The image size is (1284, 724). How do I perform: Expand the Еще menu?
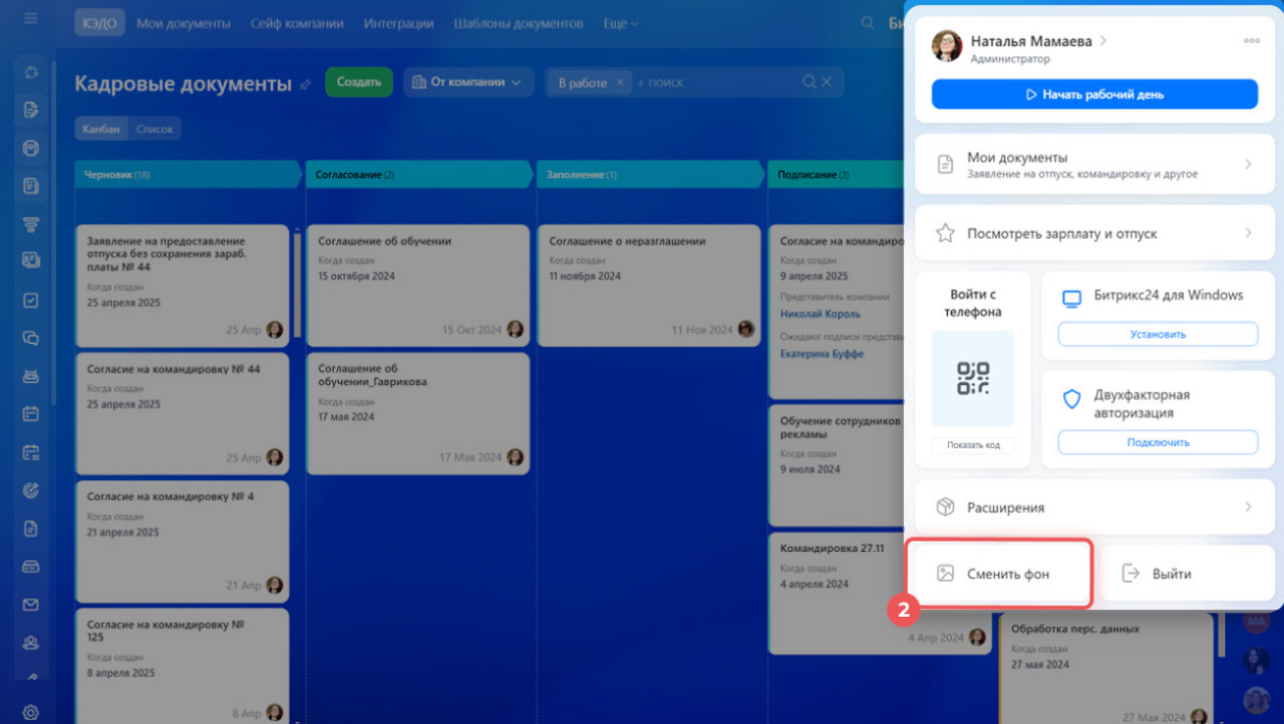620,23
